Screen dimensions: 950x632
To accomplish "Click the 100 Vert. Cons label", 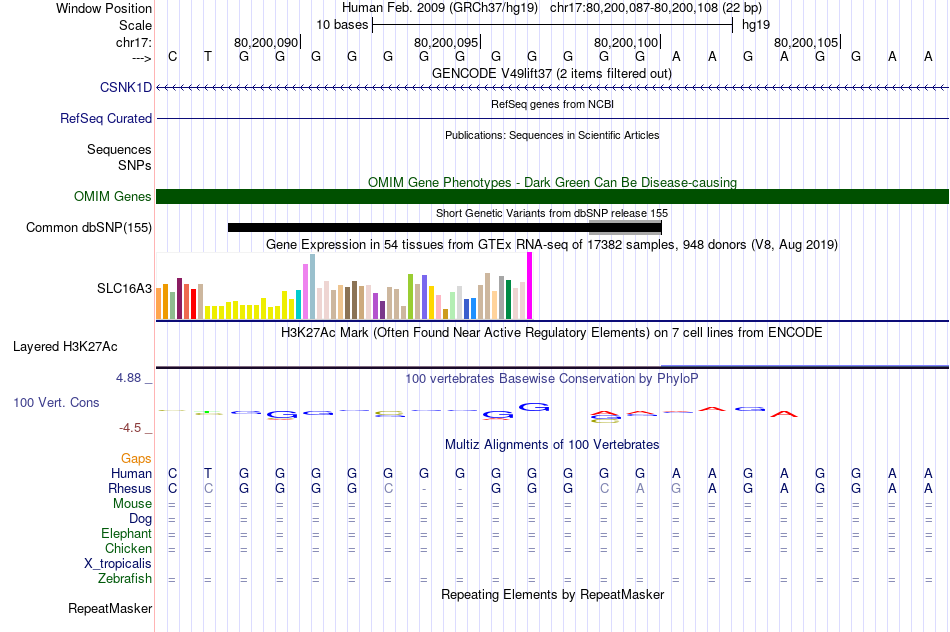I will tap(56, 403).
